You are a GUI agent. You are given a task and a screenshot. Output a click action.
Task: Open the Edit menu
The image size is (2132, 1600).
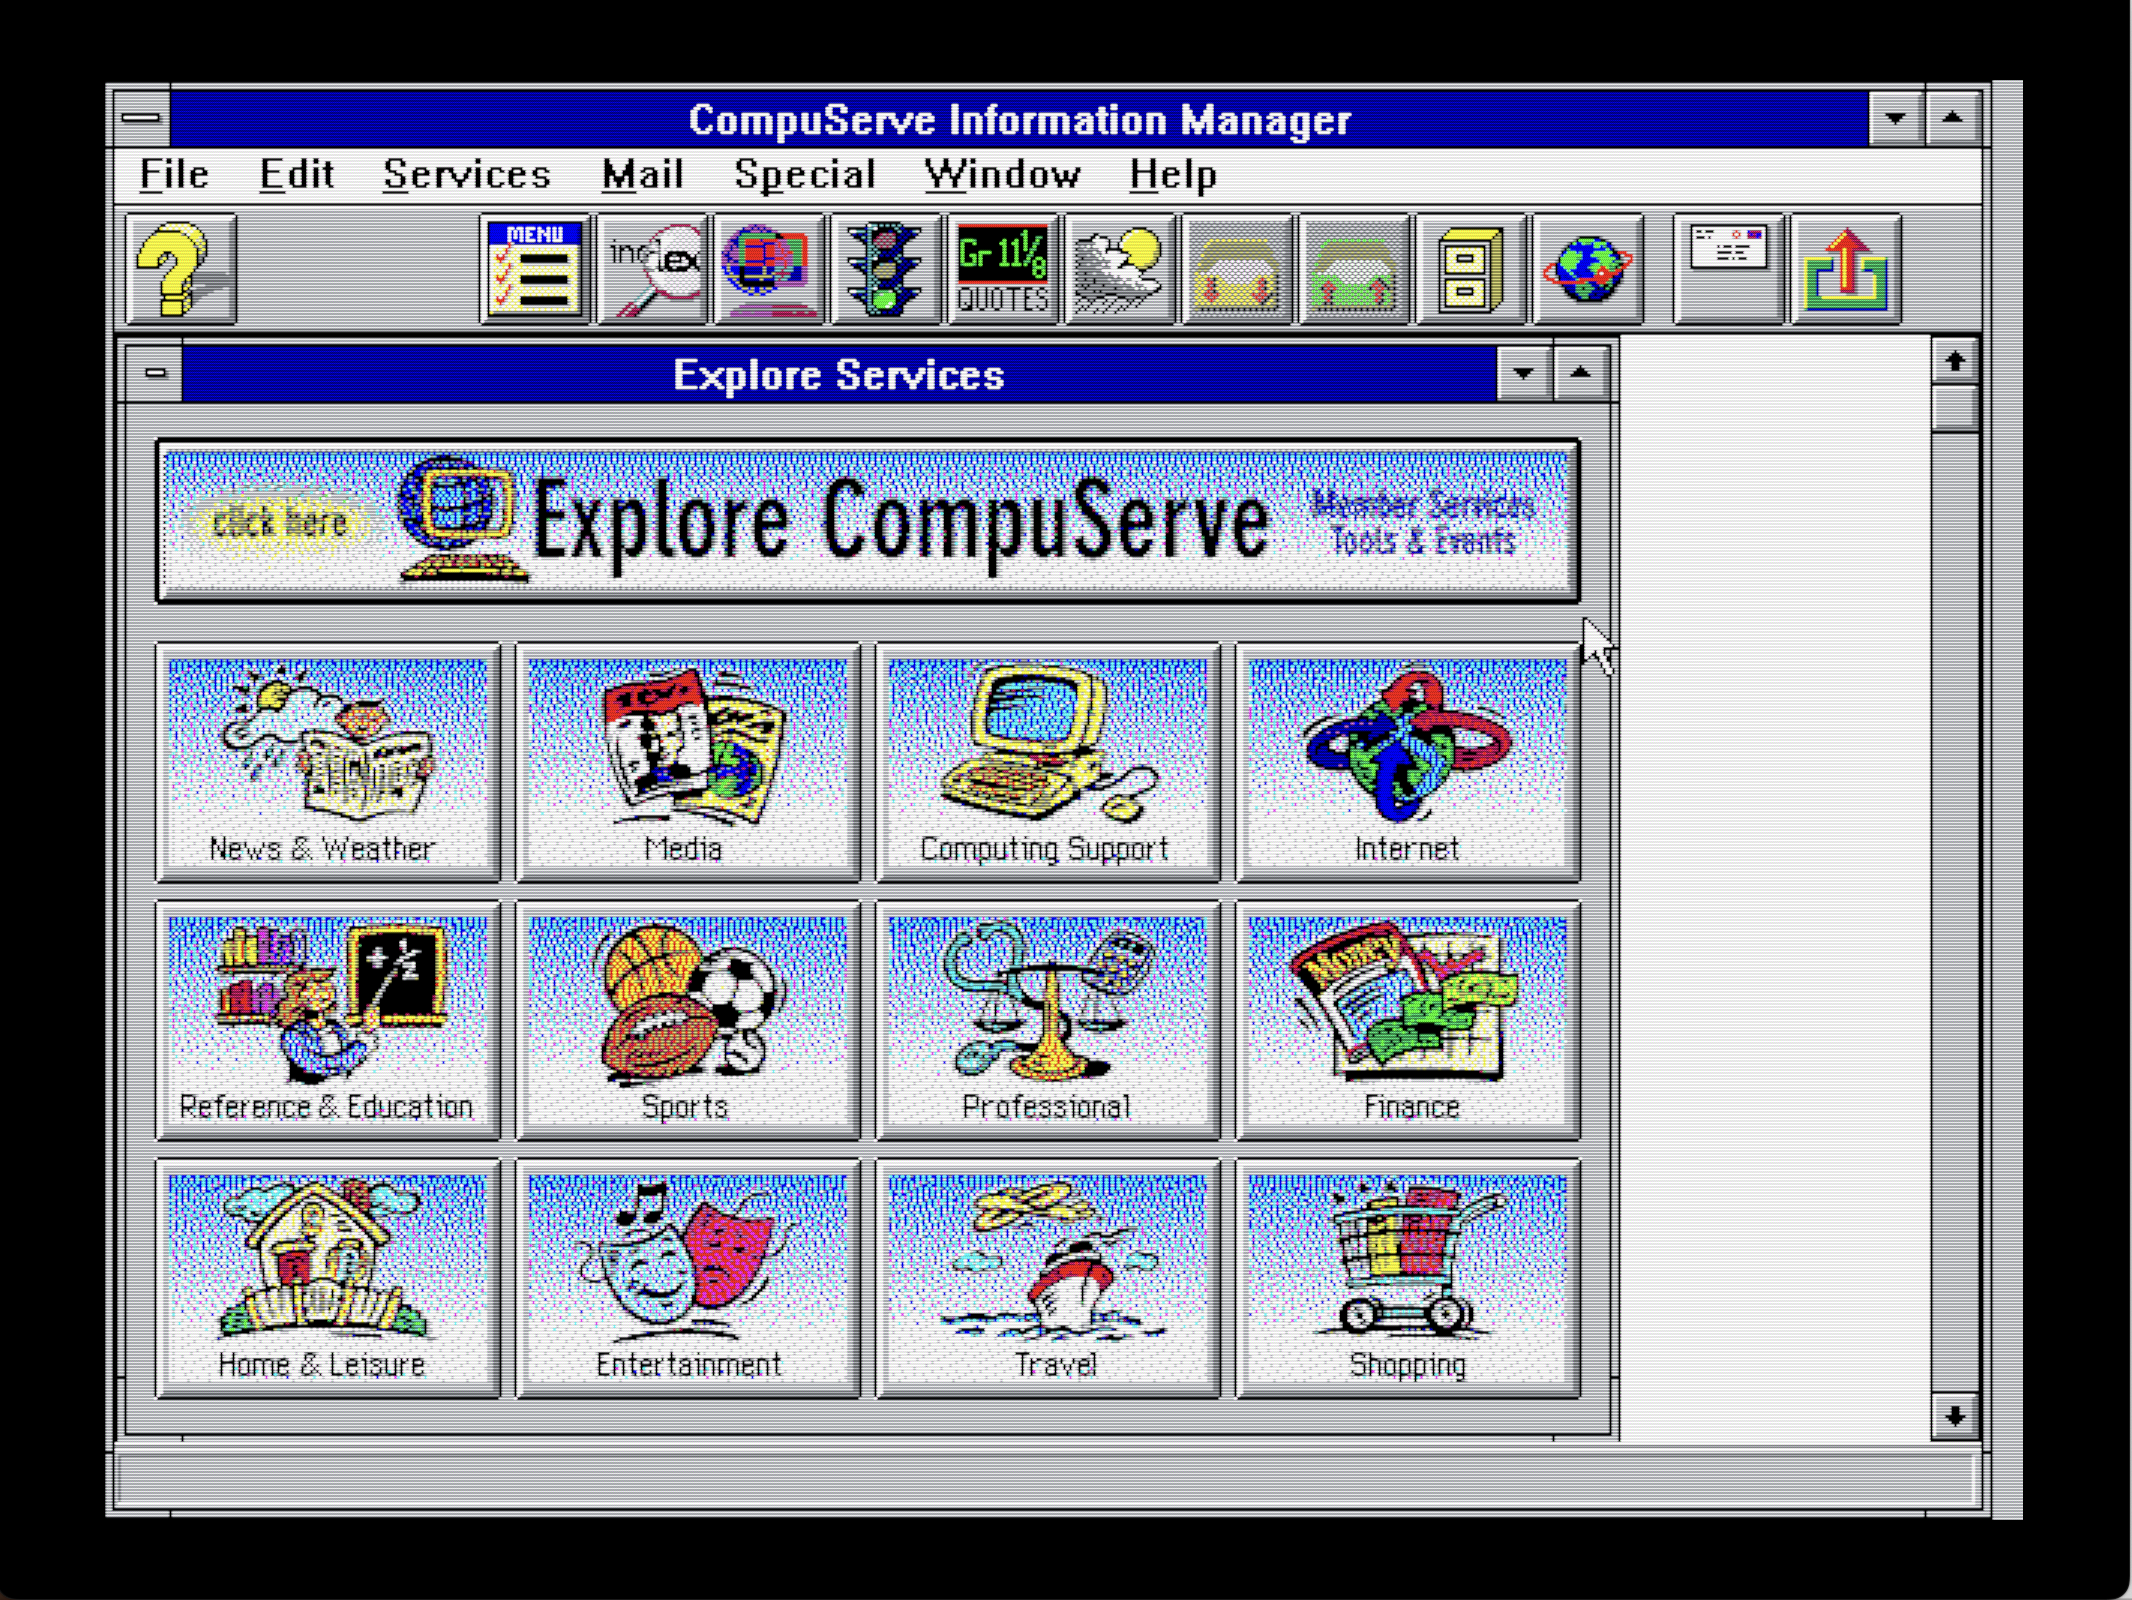(x=296, y=175)
